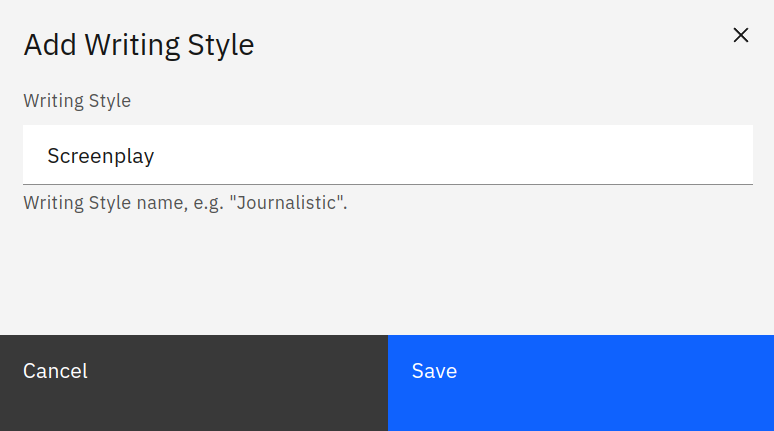
Task: Click the blank area below the helper text
Action: tap(387, 275)
